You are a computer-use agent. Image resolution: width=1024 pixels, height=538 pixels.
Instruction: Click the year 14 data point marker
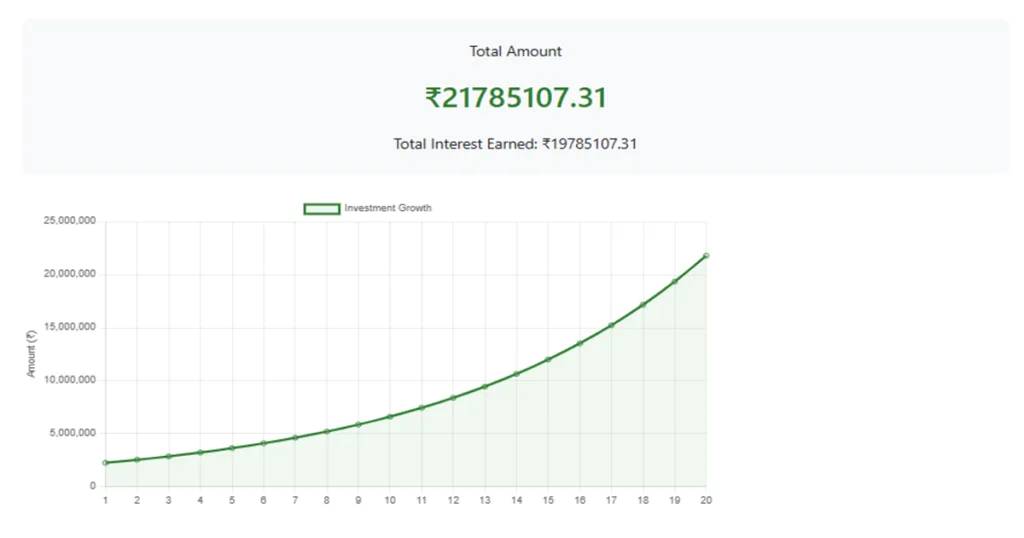(517, 374)
